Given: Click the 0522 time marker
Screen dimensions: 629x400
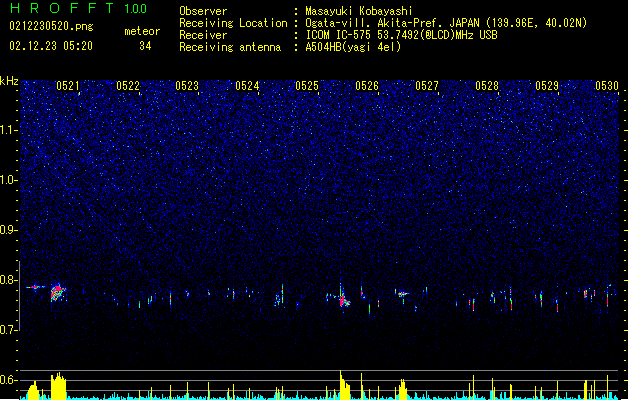Looking at the screenshot, I should (128, 85).
